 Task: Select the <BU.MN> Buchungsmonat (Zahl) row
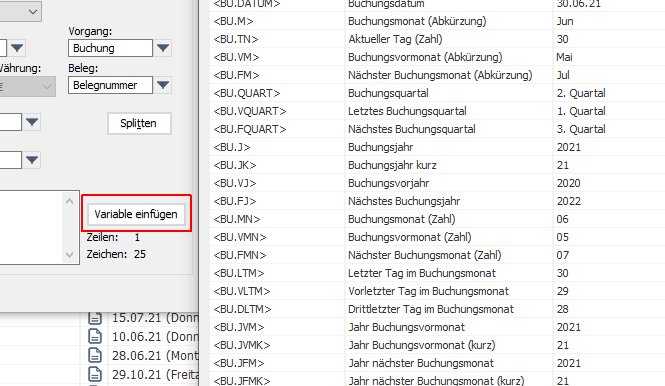tap(437, 219)
